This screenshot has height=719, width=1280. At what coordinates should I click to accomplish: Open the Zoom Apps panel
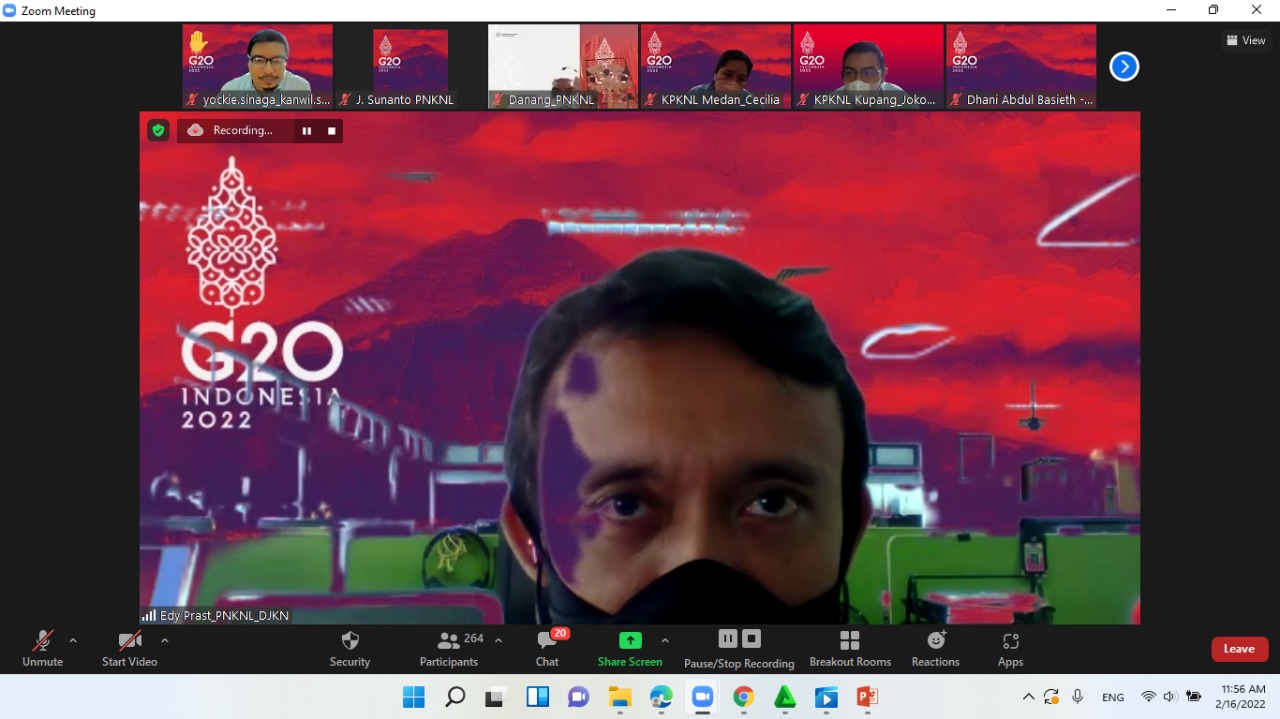(x=1010, y=648)
